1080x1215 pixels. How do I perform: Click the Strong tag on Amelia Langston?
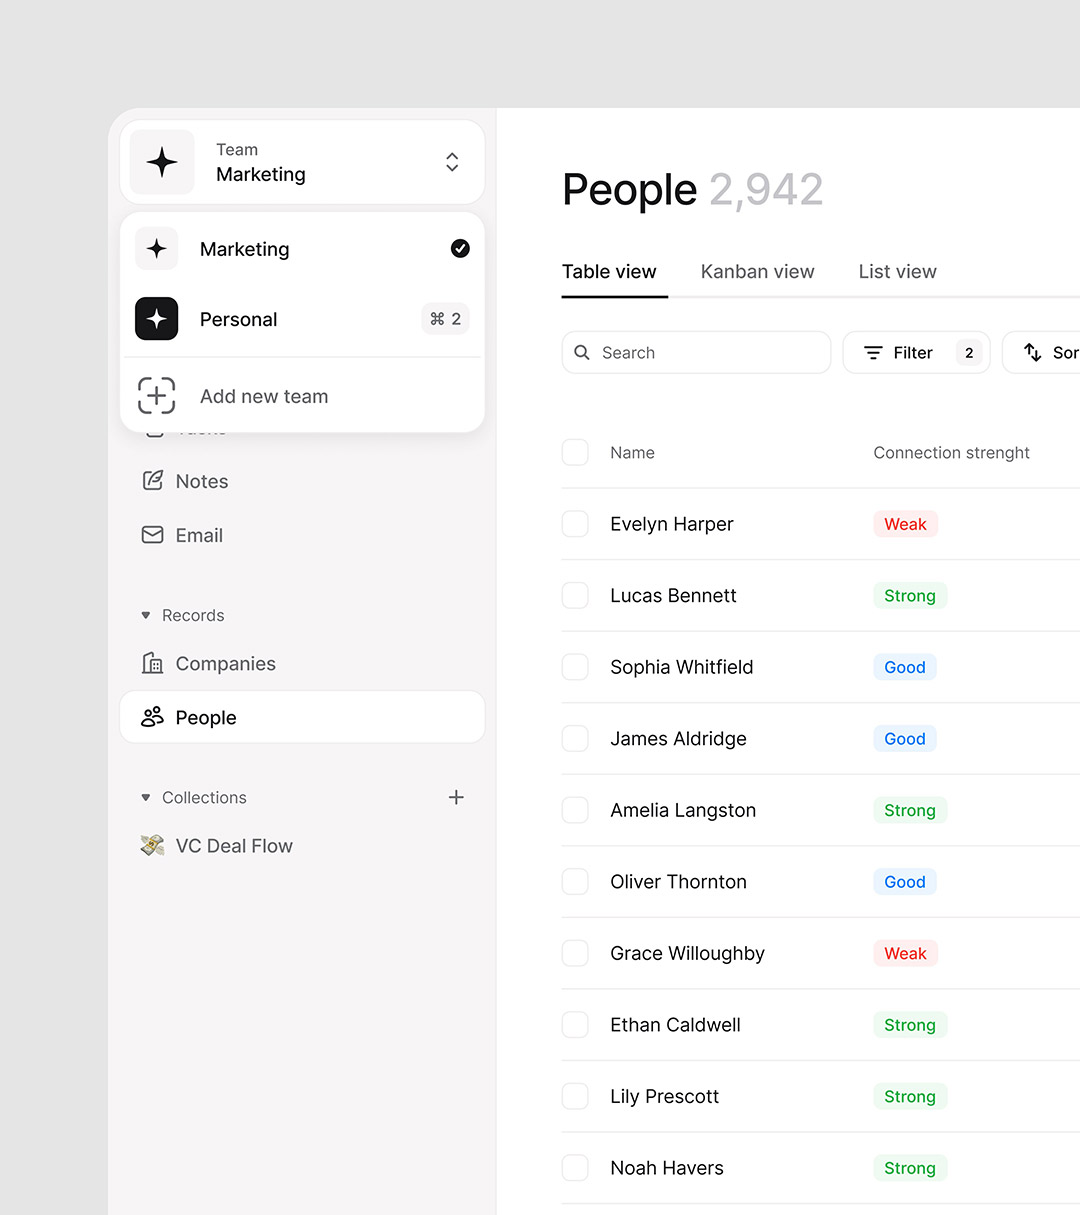click(910, 810)
